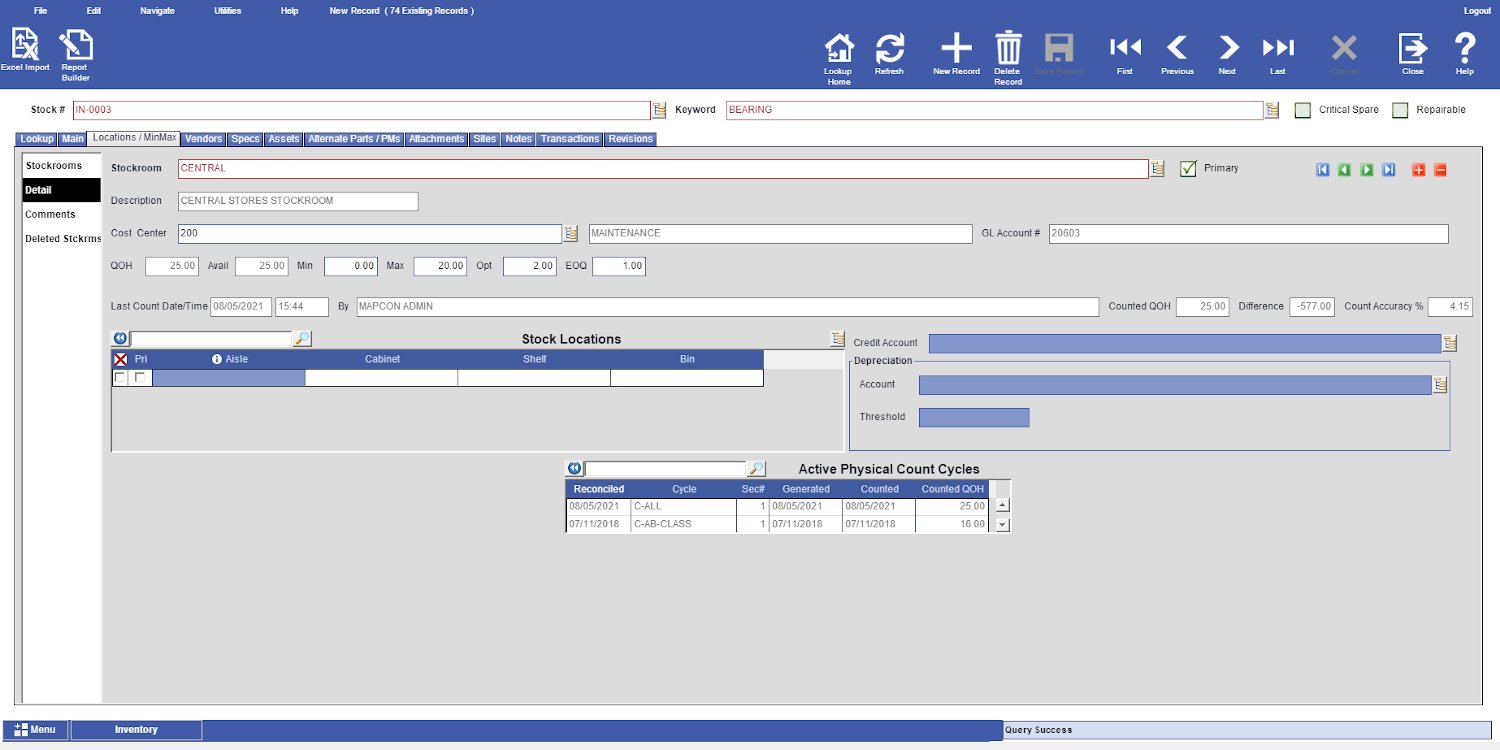Image resolution: width=1500 pixels, height=750 pixels.
Task: Go to previous stockroom record arrow
Action: pyautogui.click(x=1345, y=170)
